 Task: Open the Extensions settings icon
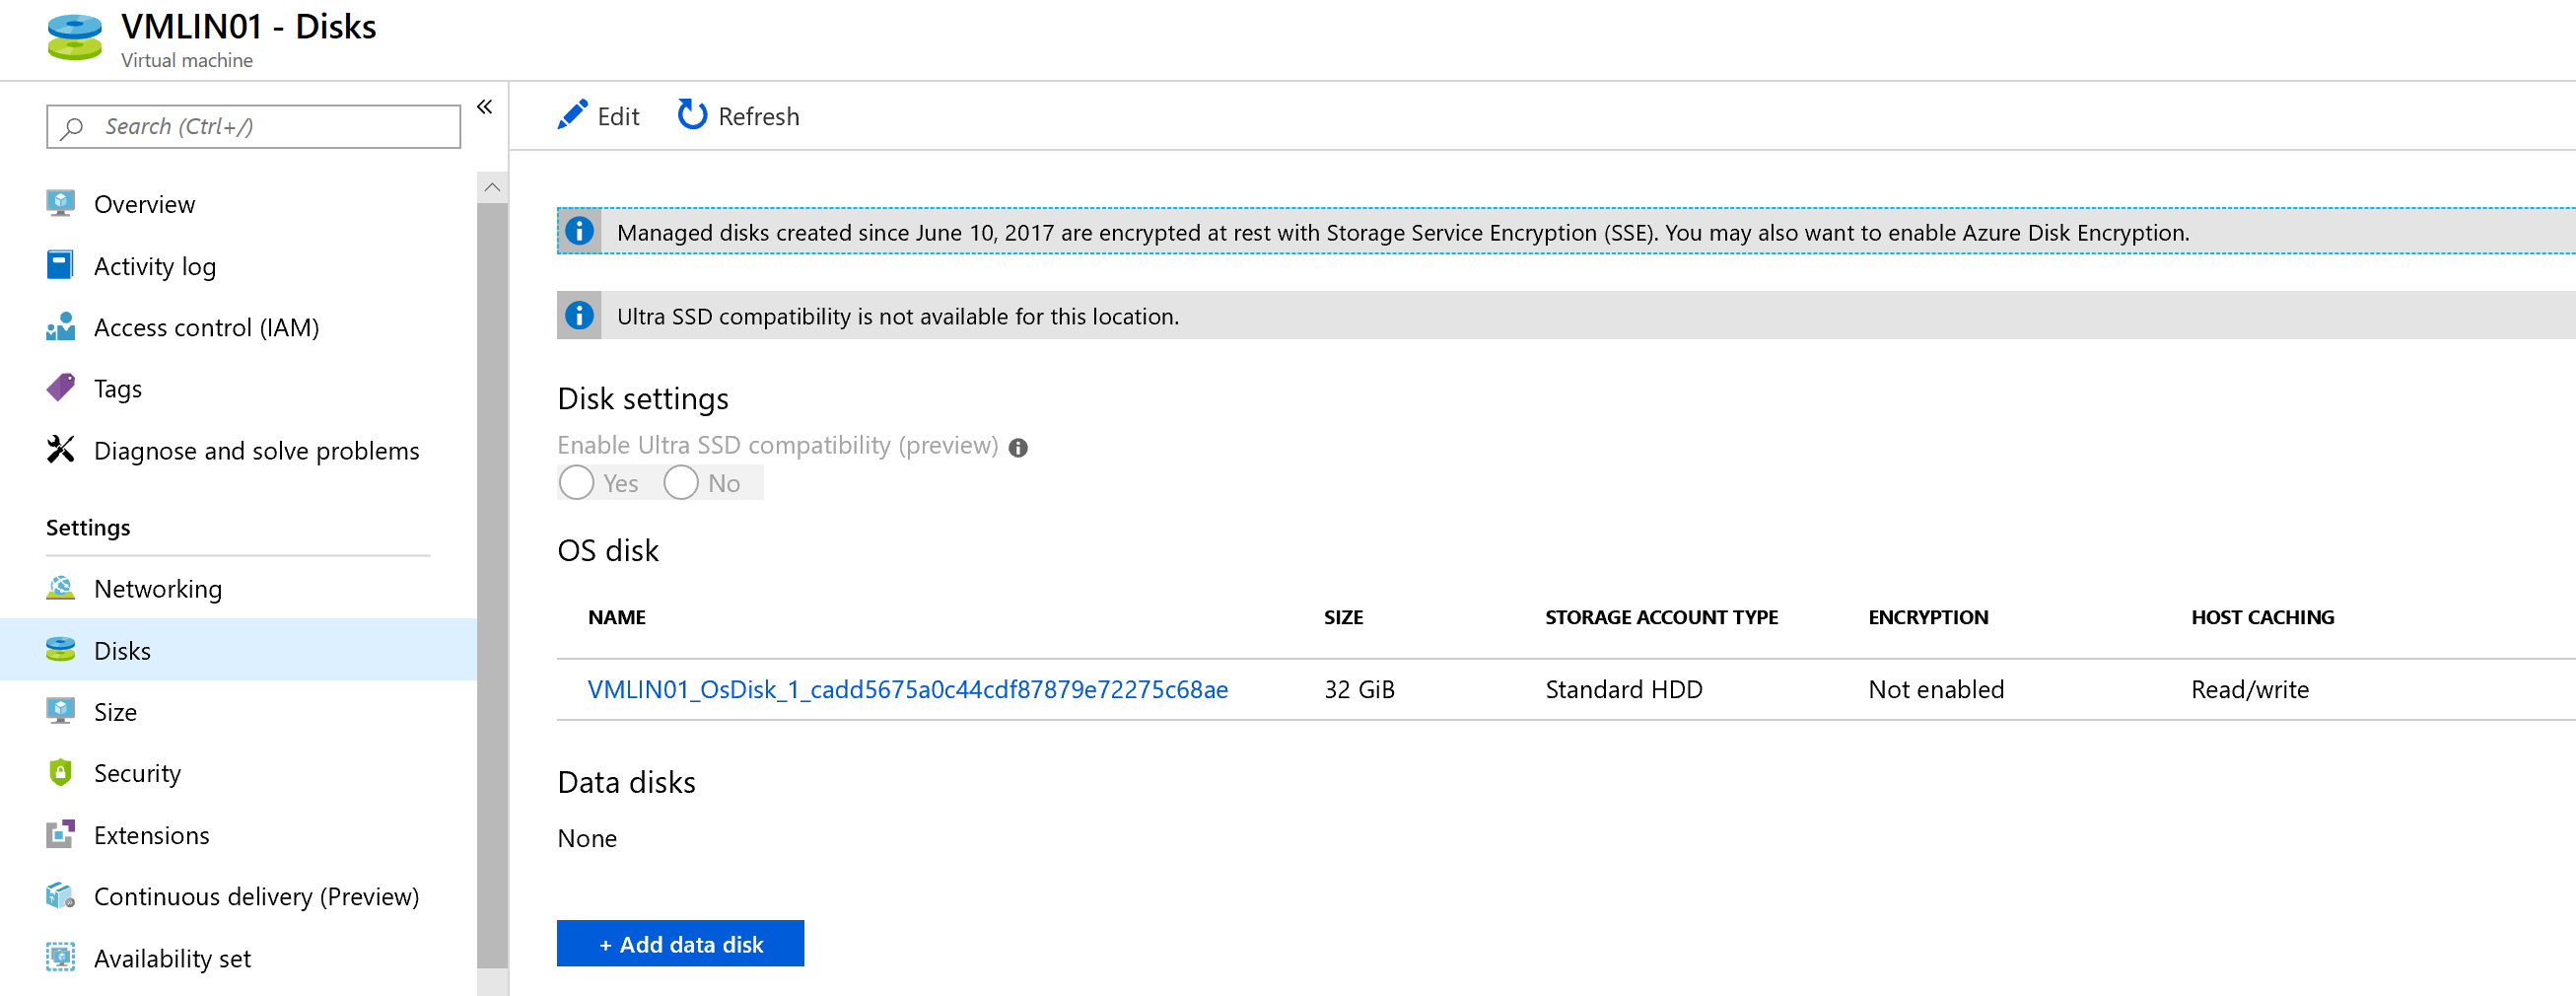pos(61,834)
